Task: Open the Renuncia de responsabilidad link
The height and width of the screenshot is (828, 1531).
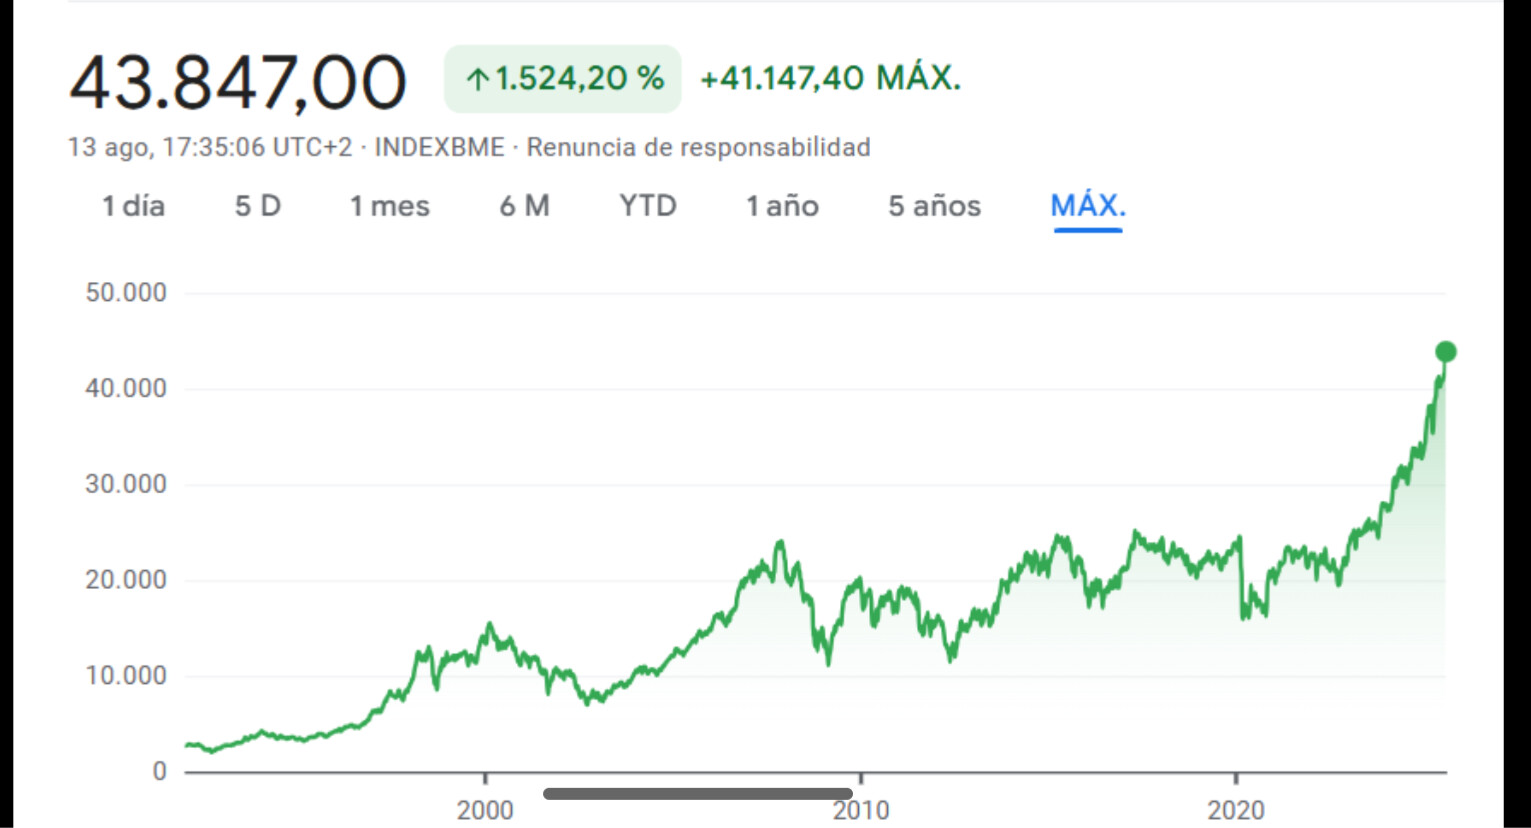Action: pyautogui.click(x=698, y=147)
